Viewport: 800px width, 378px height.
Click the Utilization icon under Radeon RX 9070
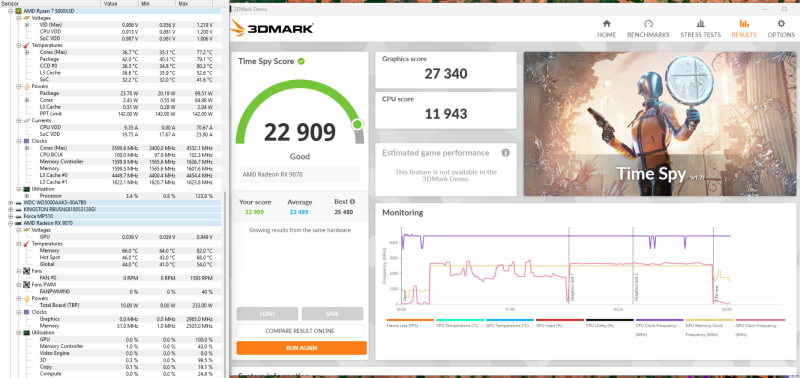(26, 333)
